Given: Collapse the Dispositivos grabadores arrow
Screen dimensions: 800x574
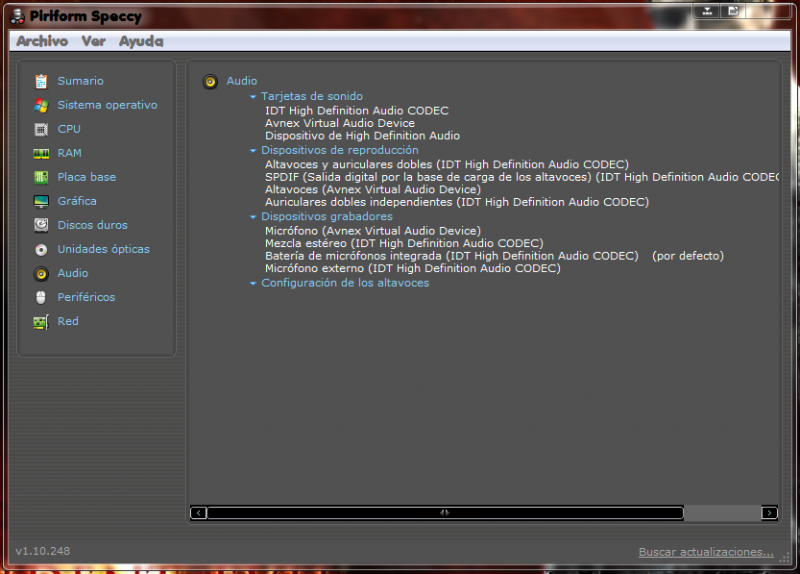Looking at the screenshot, I should [253, 217].
